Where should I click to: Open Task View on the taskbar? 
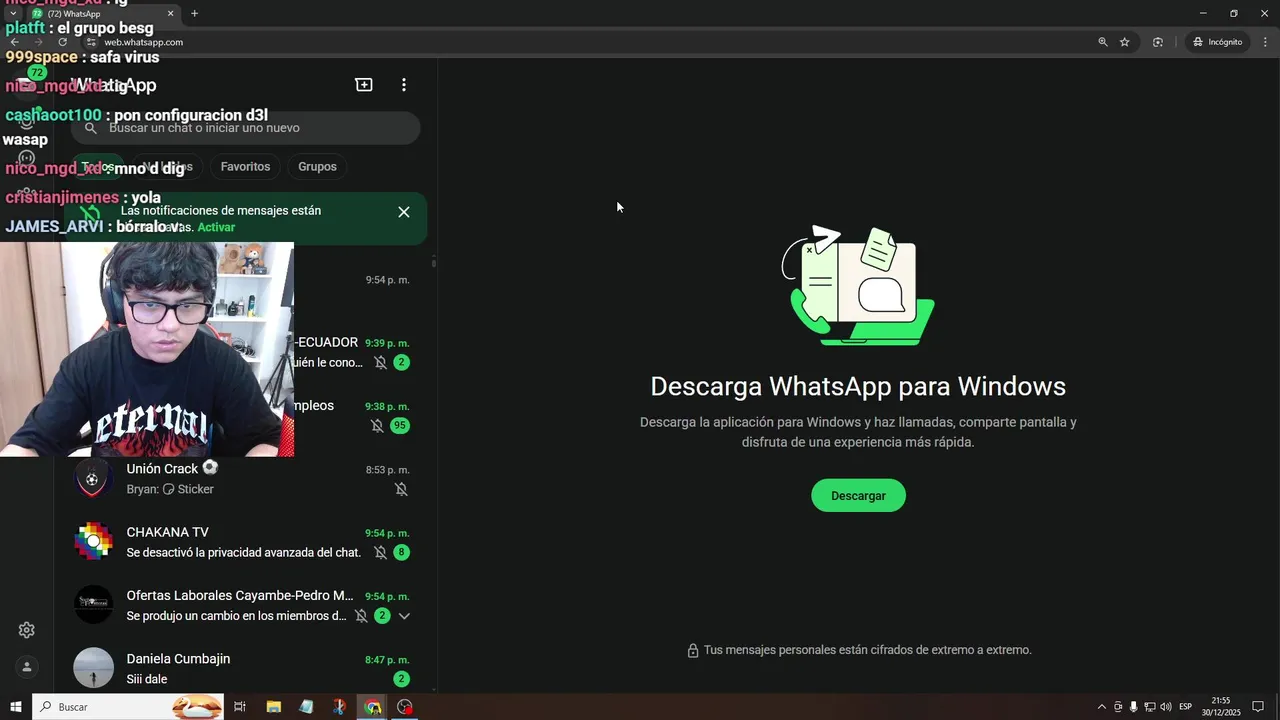(x=240, y=707)
